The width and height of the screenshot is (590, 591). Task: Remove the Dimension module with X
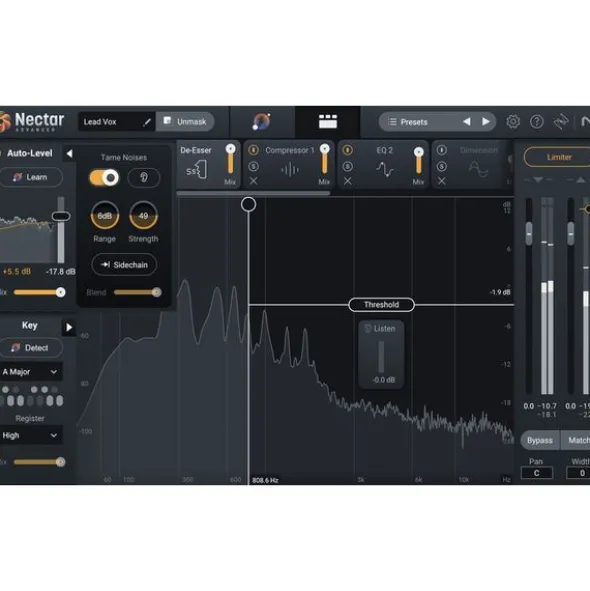coord(441,181)
